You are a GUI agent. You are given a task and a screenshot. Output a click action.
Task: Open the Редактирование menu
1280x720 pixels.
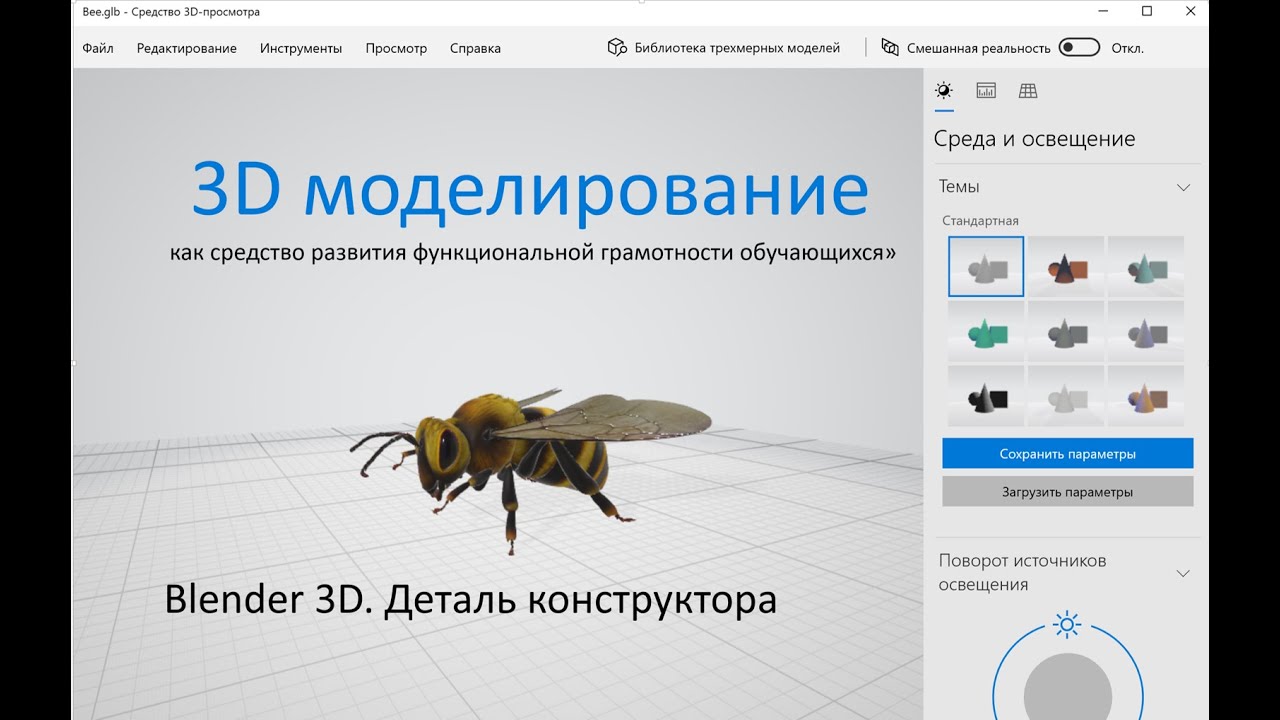coord(187,48)
